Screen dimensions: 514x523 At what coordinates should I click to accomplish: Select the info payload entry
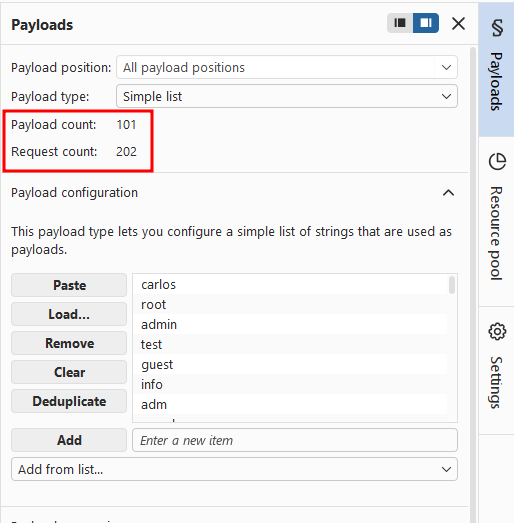click(x=290, y=384)
